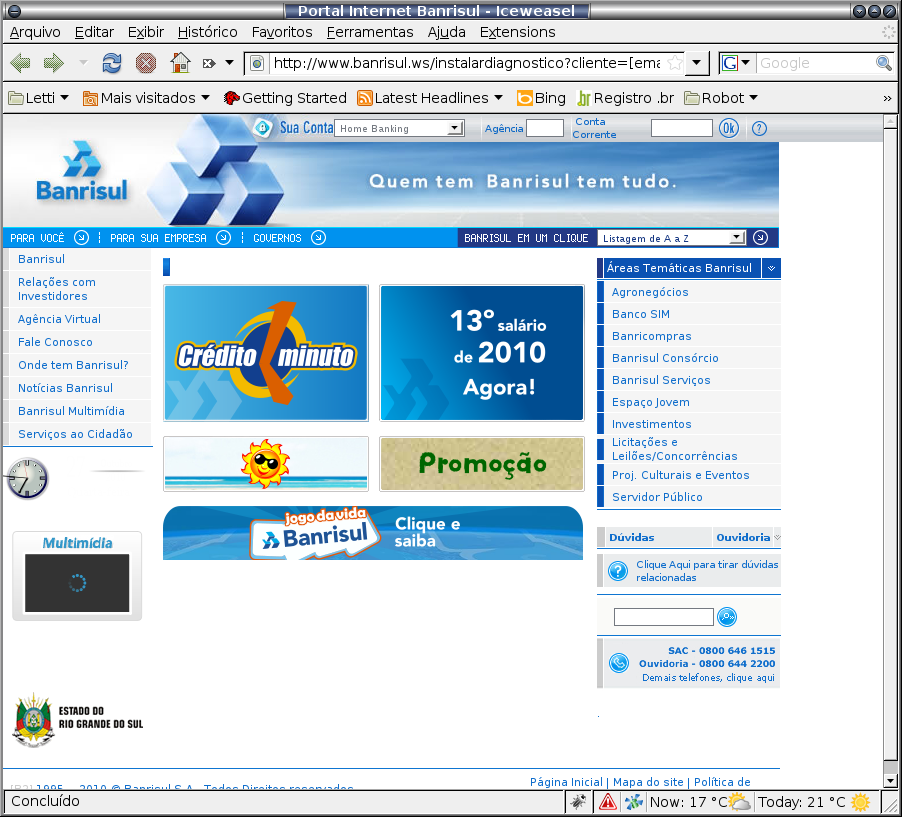Click the arrow icon next to PARA VOCÊ
This screenshot has width=902, height=817.
tap(82, 238)
